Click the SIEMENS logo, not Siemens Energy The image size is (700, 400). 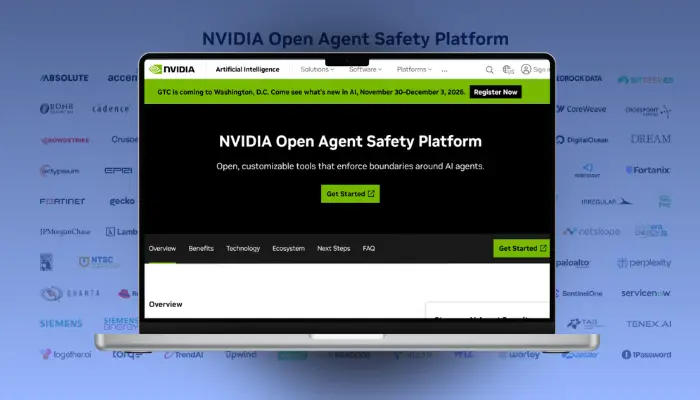click(x=61, y=323)
